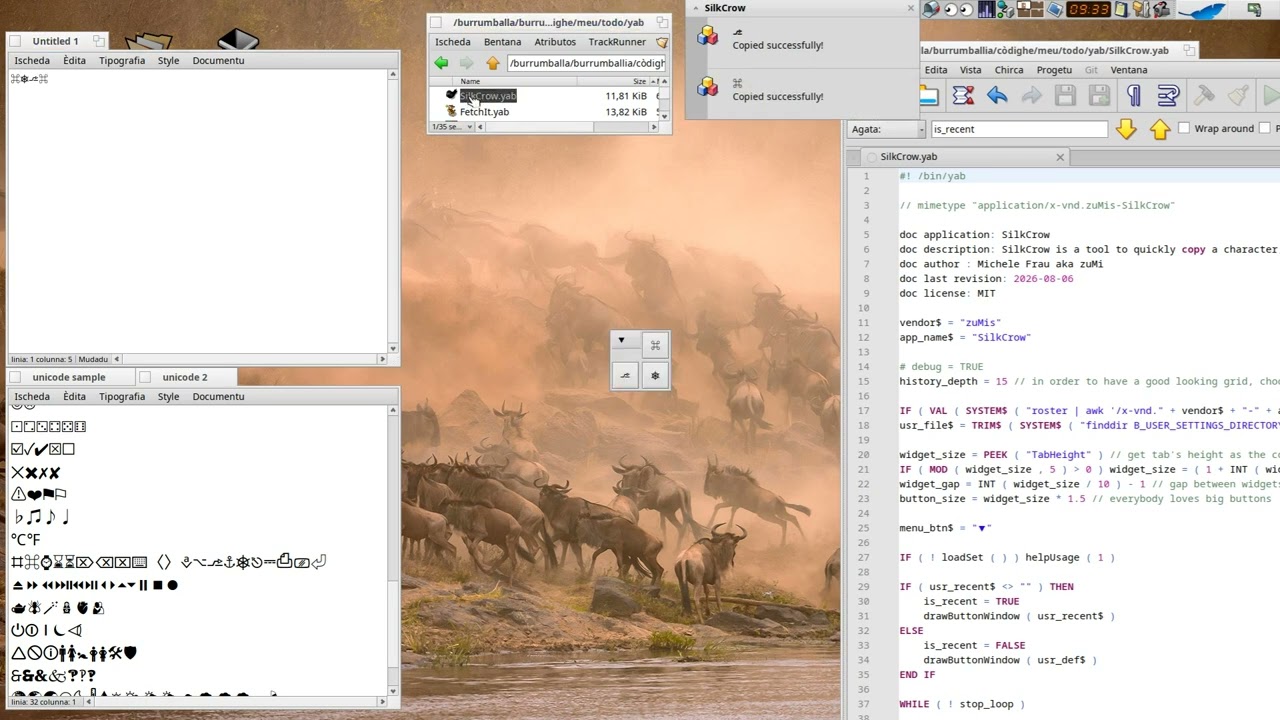Screen dimensions: 1280x720
Task: Click Tracker file list's scrollbar down arrow
Action: [664, 115]
